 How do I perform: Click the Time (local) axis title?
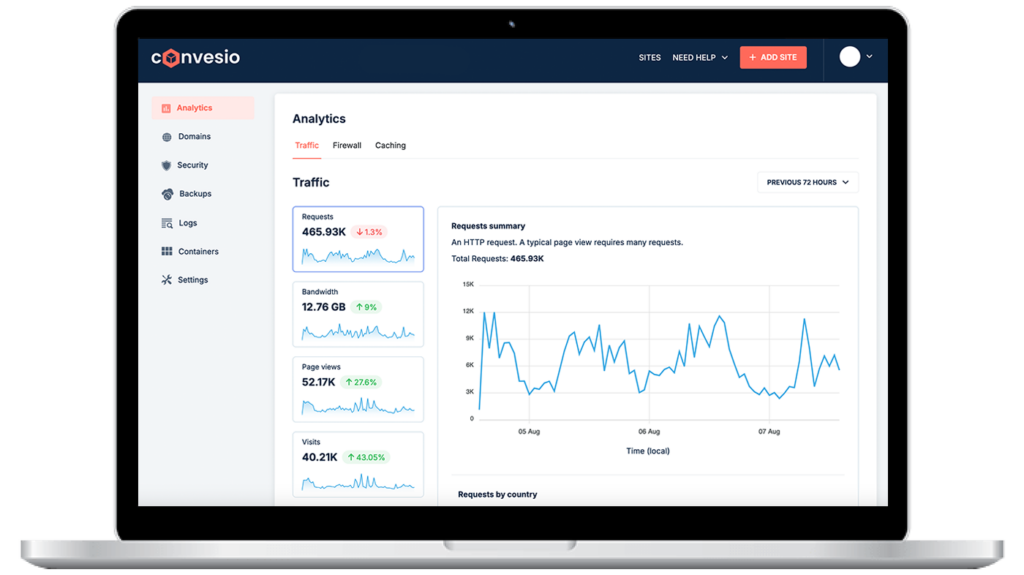[648, 452]
